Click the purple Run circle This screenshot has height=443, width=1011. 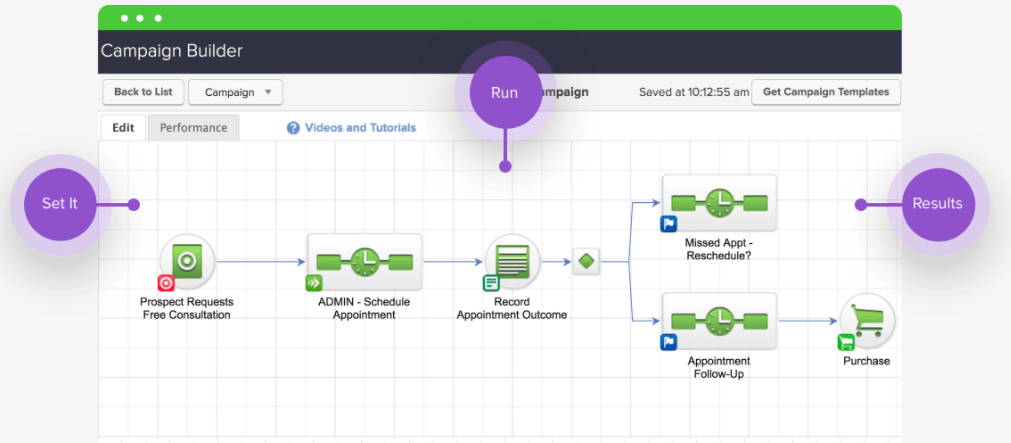click(505, 92)
